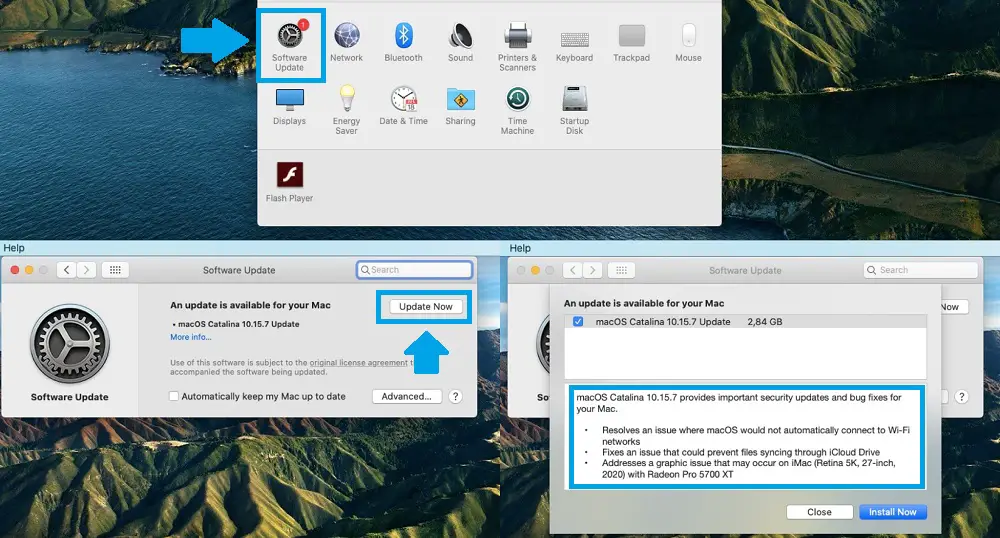Open Time Machine preferences
Screen dimensions: 1000x538
point(517,108)
